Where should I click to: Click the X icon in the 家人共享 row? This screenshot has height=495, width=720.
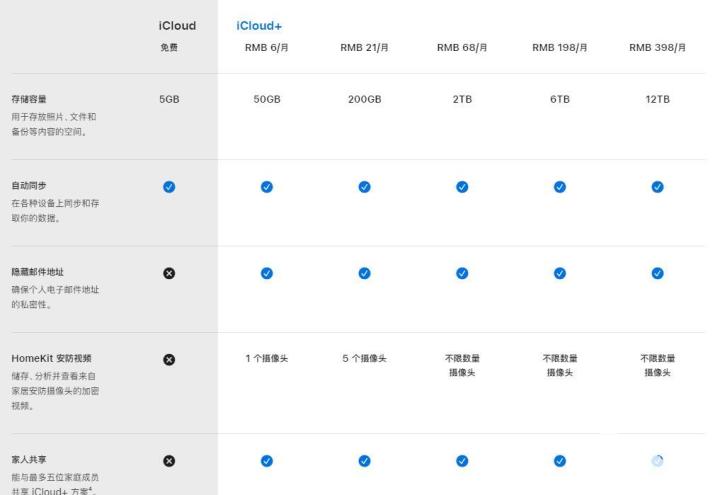coord(169,460)
